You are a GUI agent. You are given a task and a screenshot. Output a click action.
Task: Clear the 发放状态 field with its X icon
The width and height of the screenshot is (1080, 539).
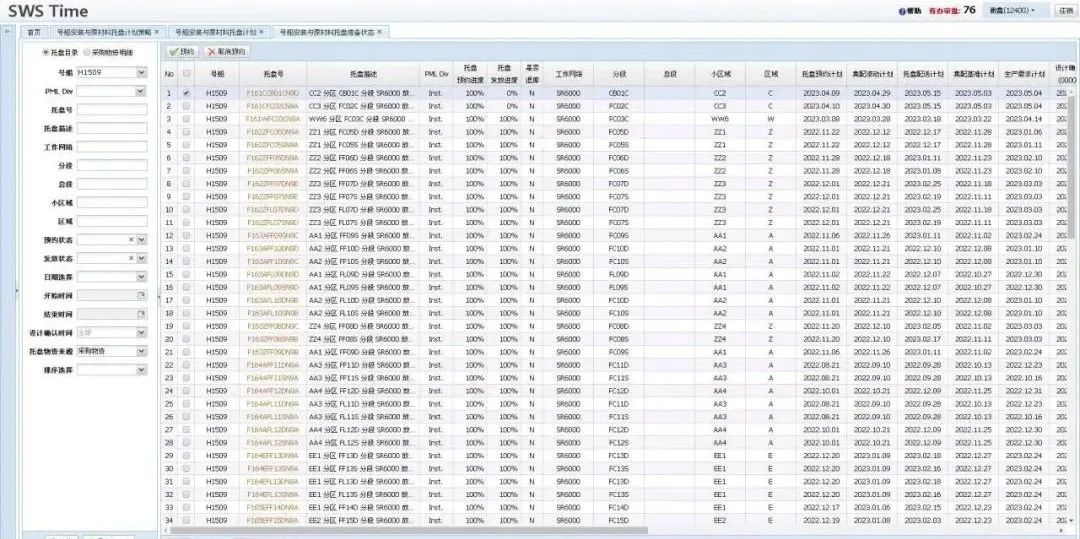point(131,258)
